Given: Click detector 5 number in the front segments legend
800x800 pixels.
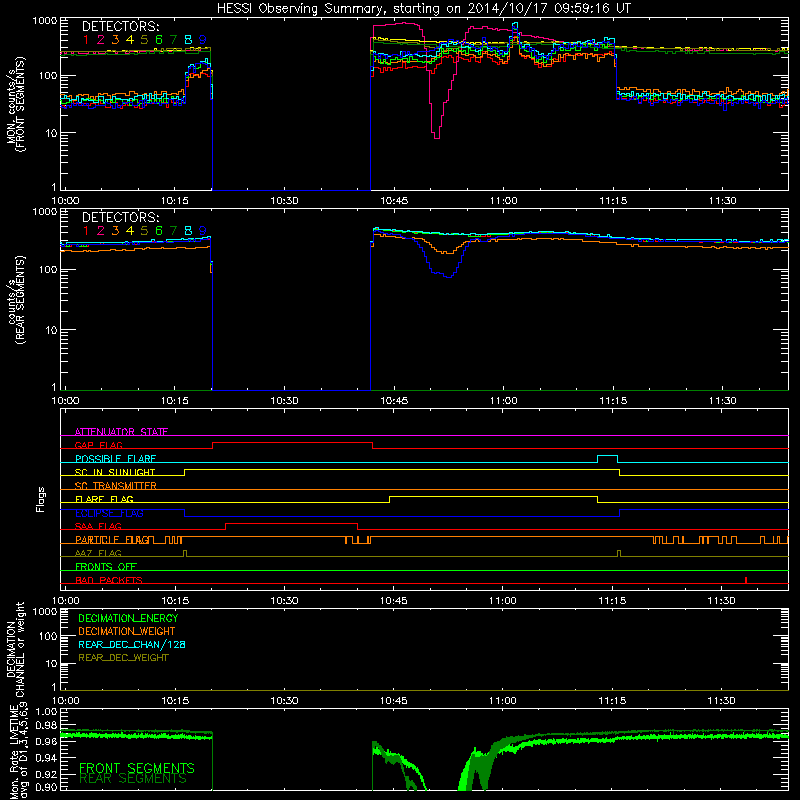Looking at the screenshot, I should click(144, 39).
